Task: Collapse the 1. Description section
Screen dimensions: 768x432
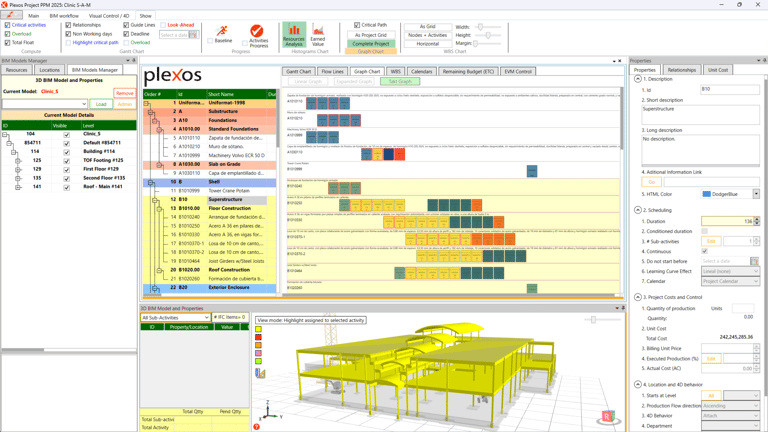Action: 637,79
